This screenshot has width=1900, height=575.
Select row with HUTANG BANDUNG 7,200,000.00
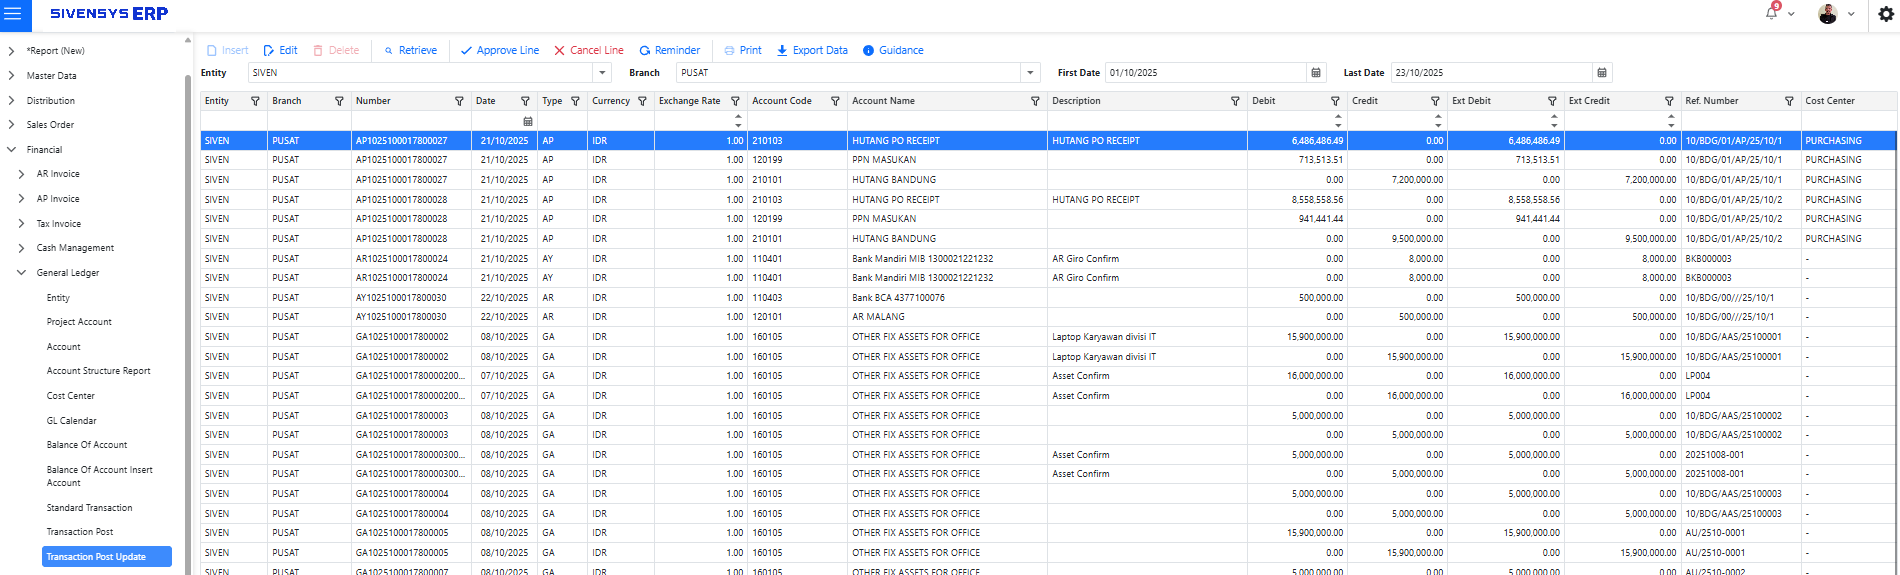tap(1048, 180)
